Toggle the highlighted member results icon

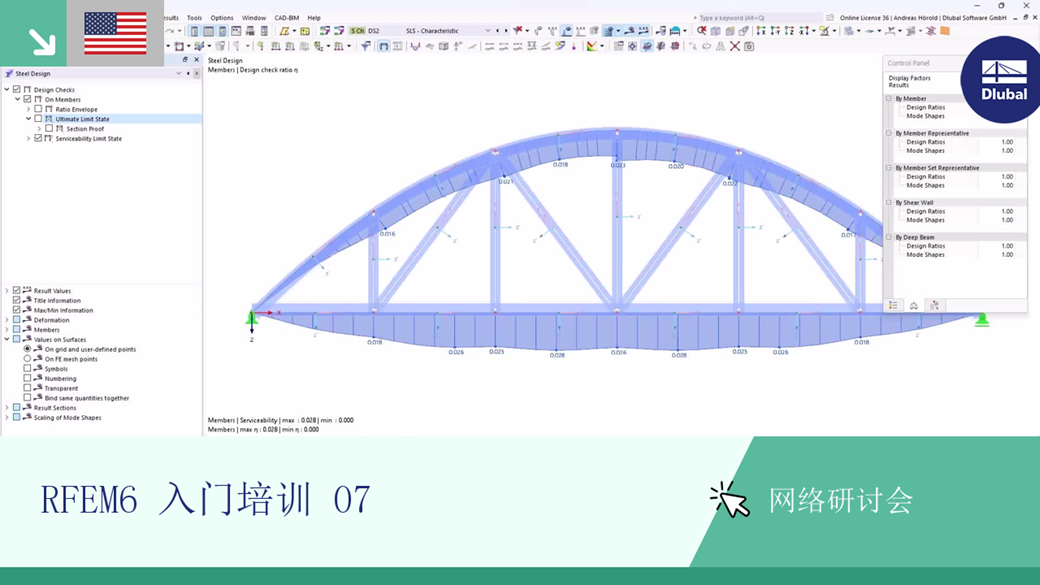point(383,46)
